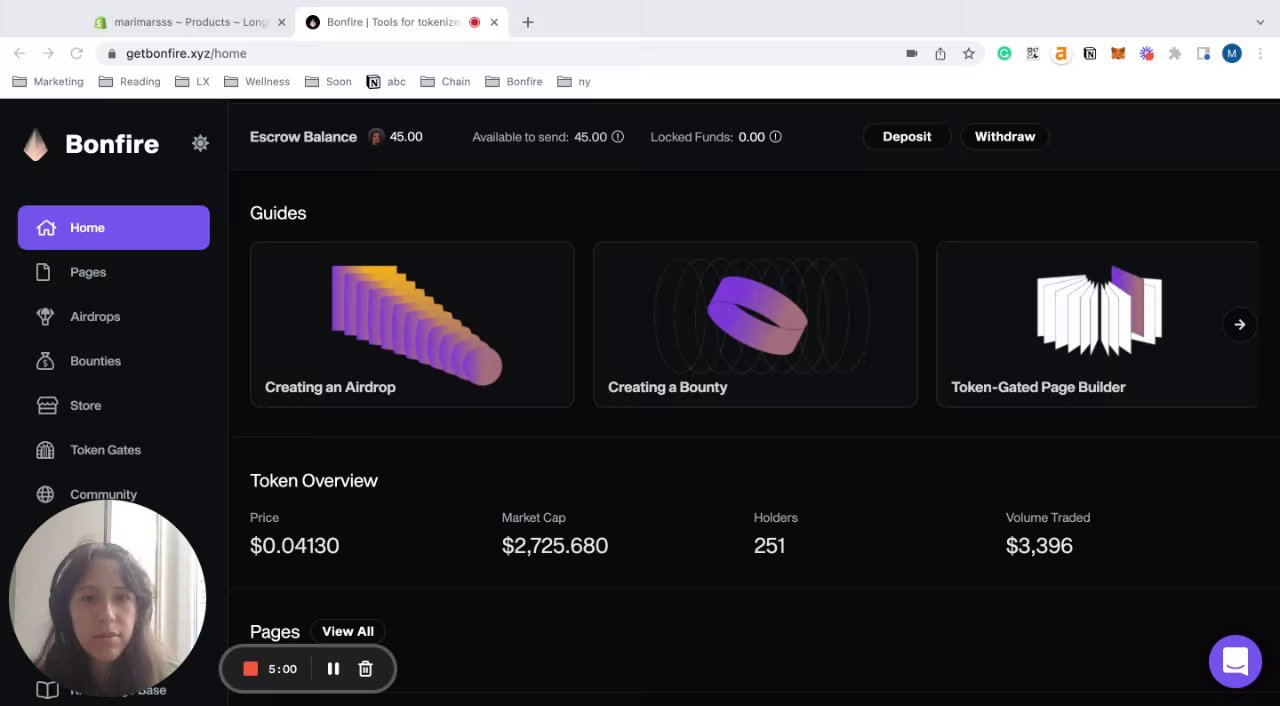1280x706 pixels.
Task: Open the Token-Gated Page Builder guide
Action: 1097,324
